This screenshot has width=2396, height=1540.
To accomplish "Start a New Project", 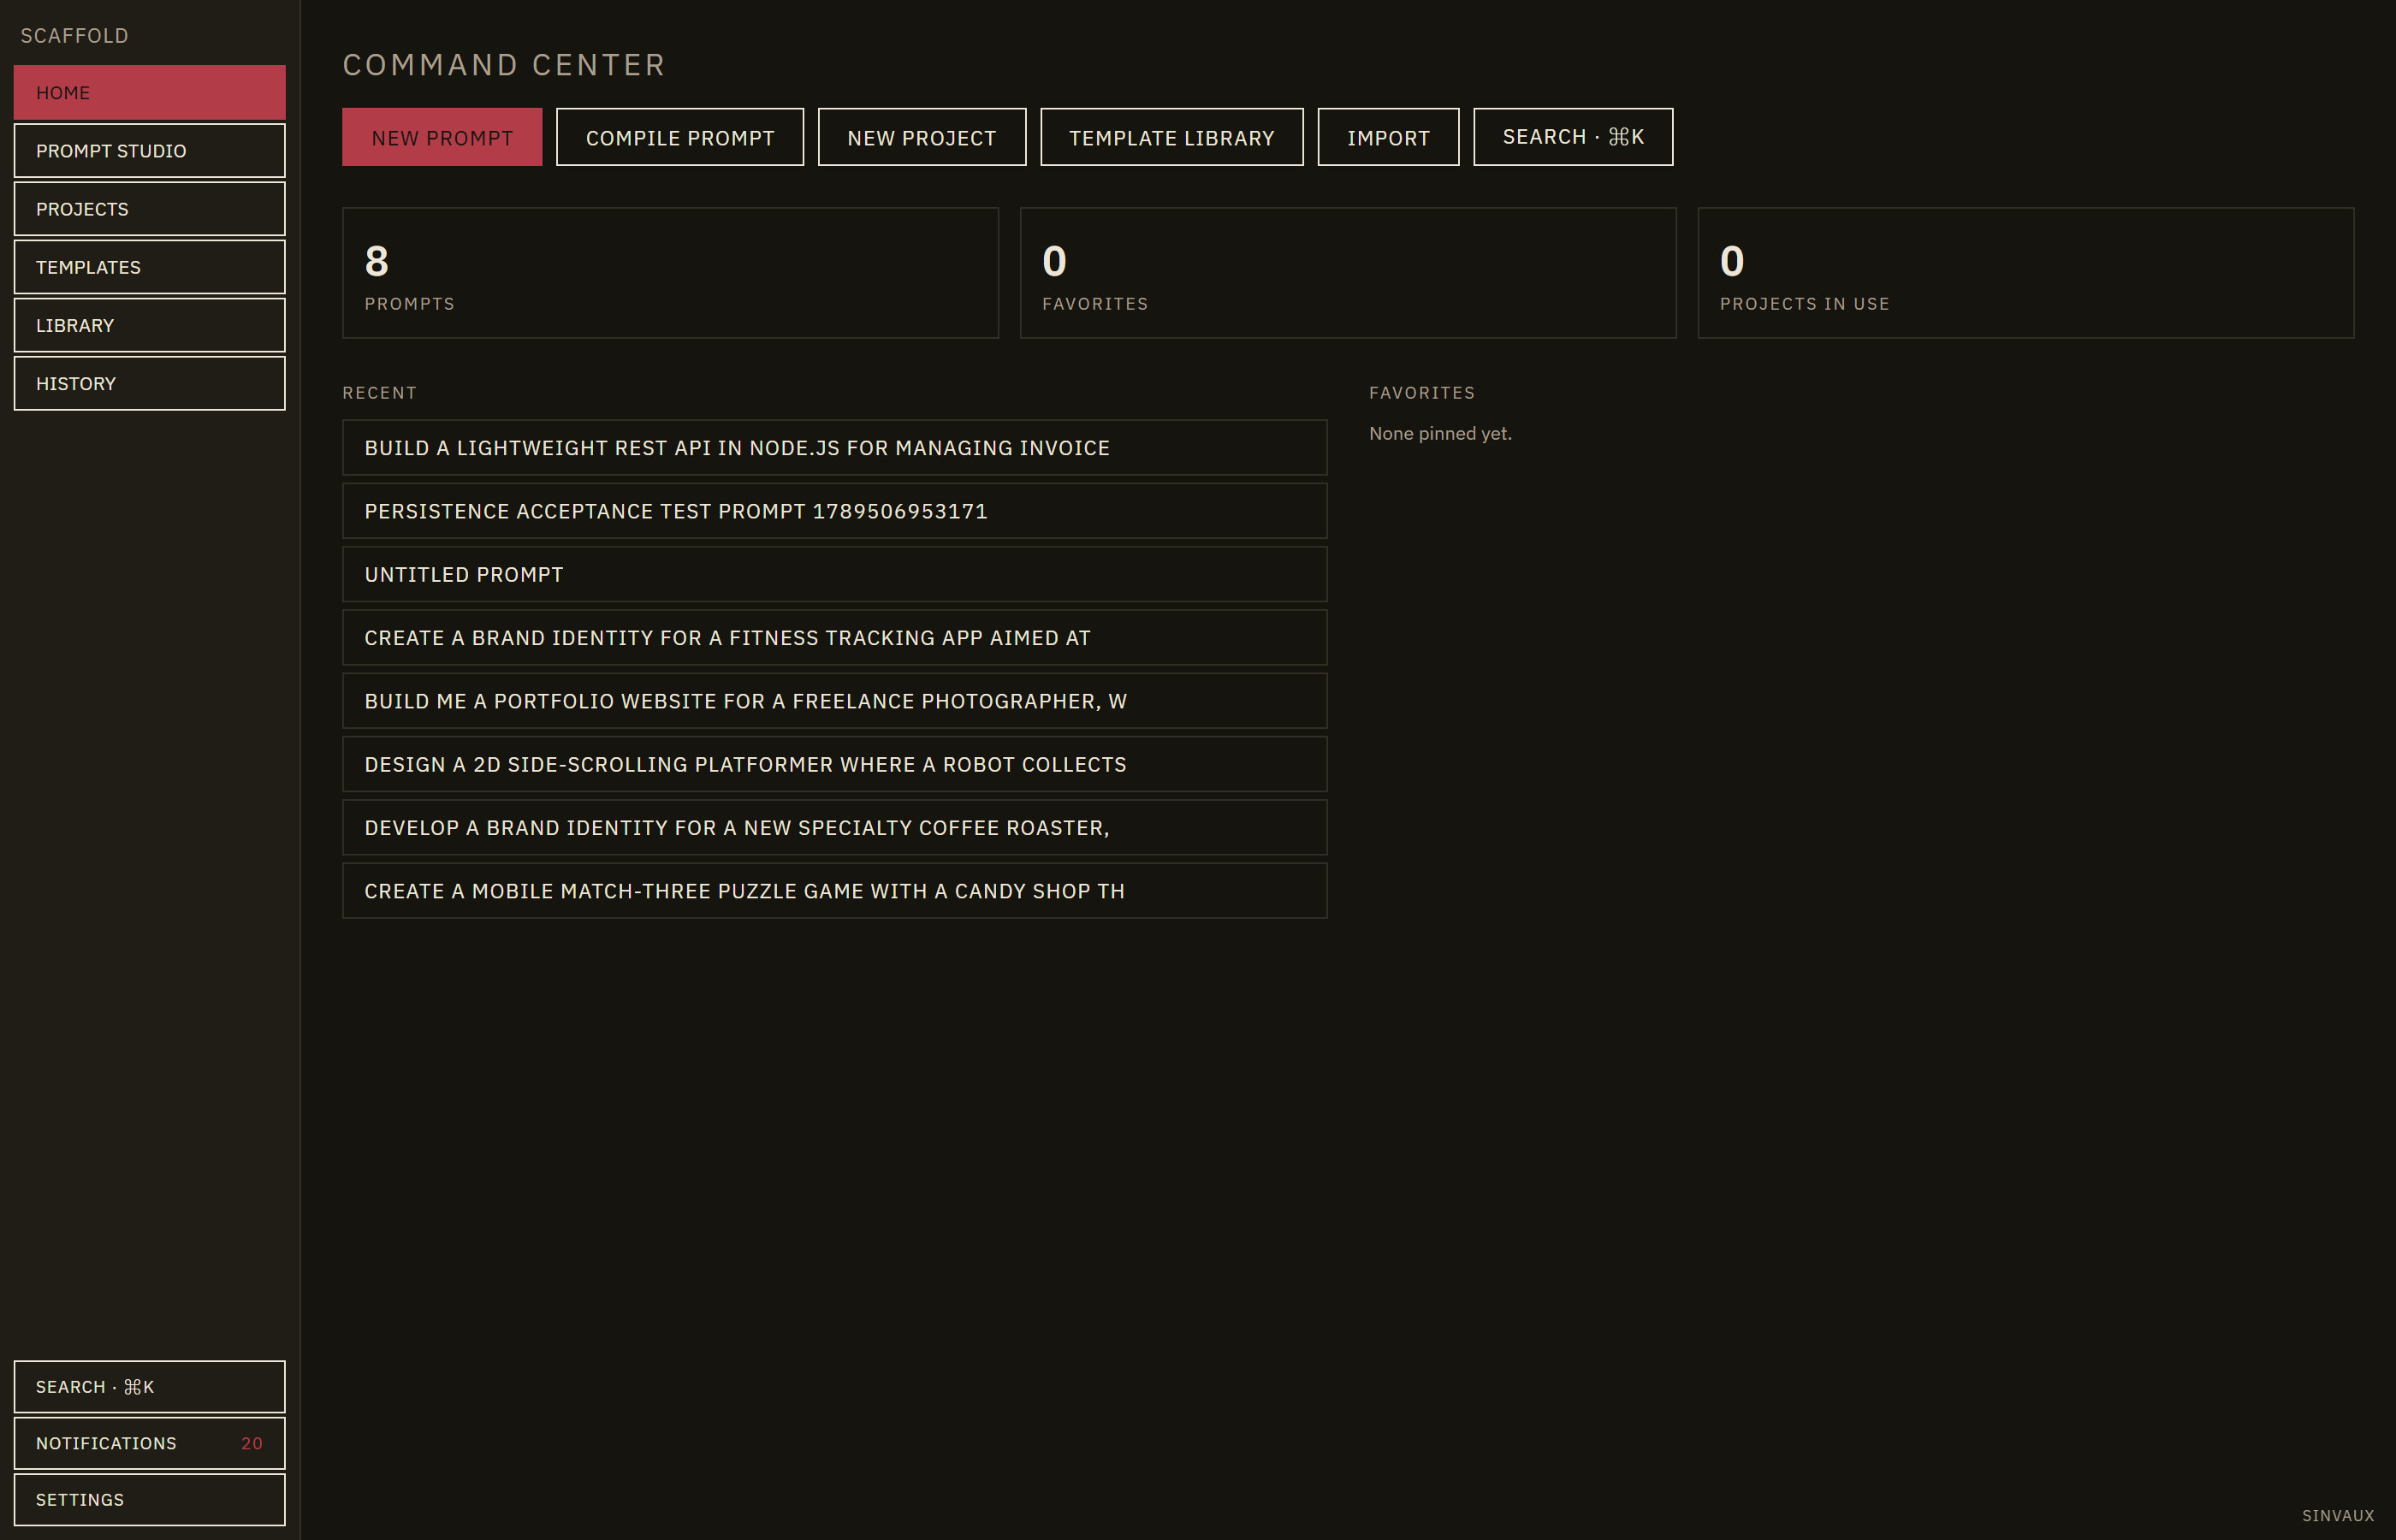I will click(922, 137).
